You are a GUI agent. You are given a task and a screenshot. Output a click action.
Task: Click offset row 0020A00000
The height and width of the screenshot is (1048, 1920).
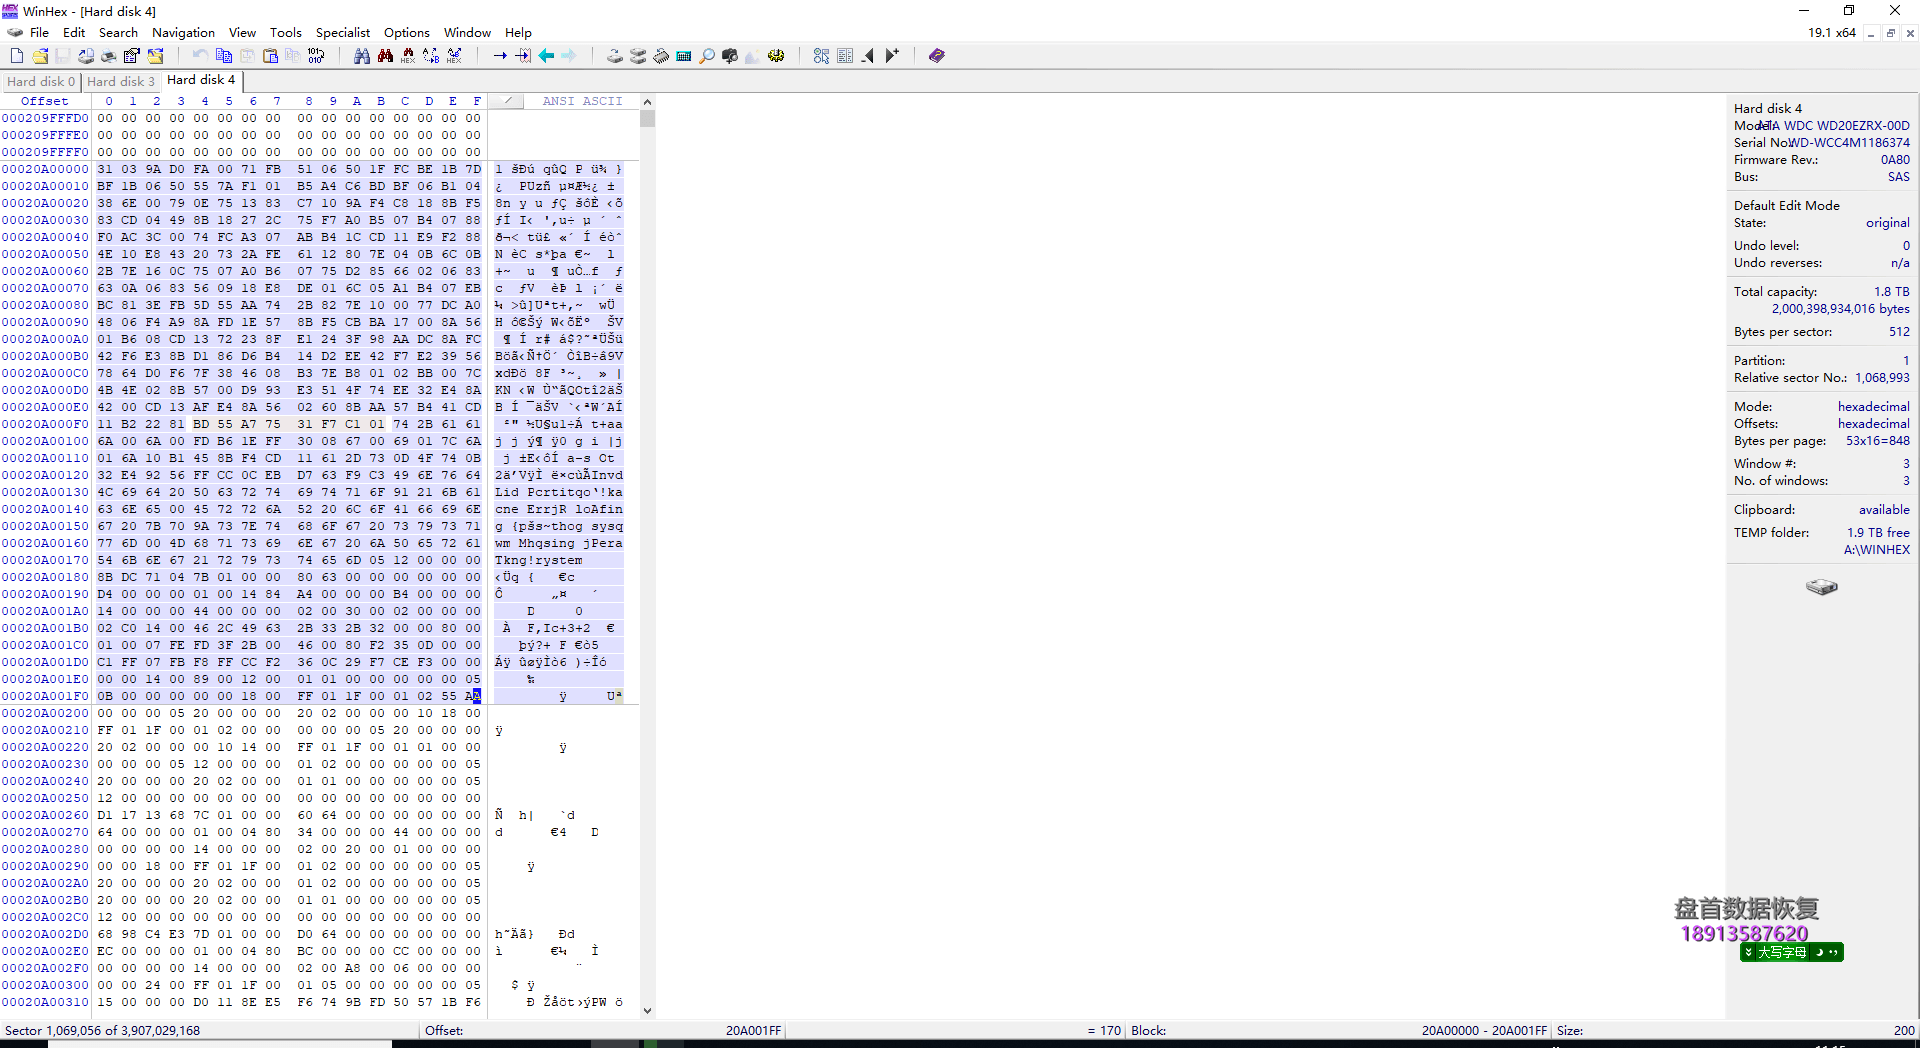point(45,169)
